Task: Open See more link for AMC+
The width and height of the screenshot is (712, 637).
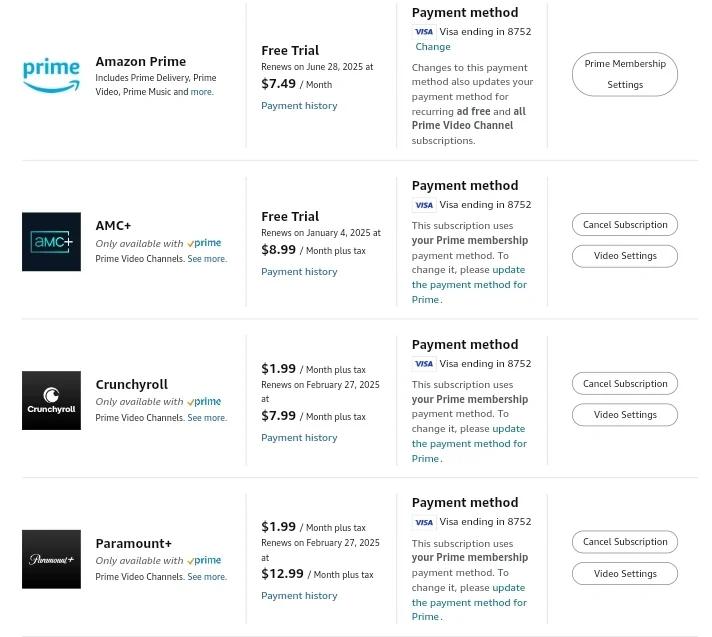Action: [x=207, y=259]
